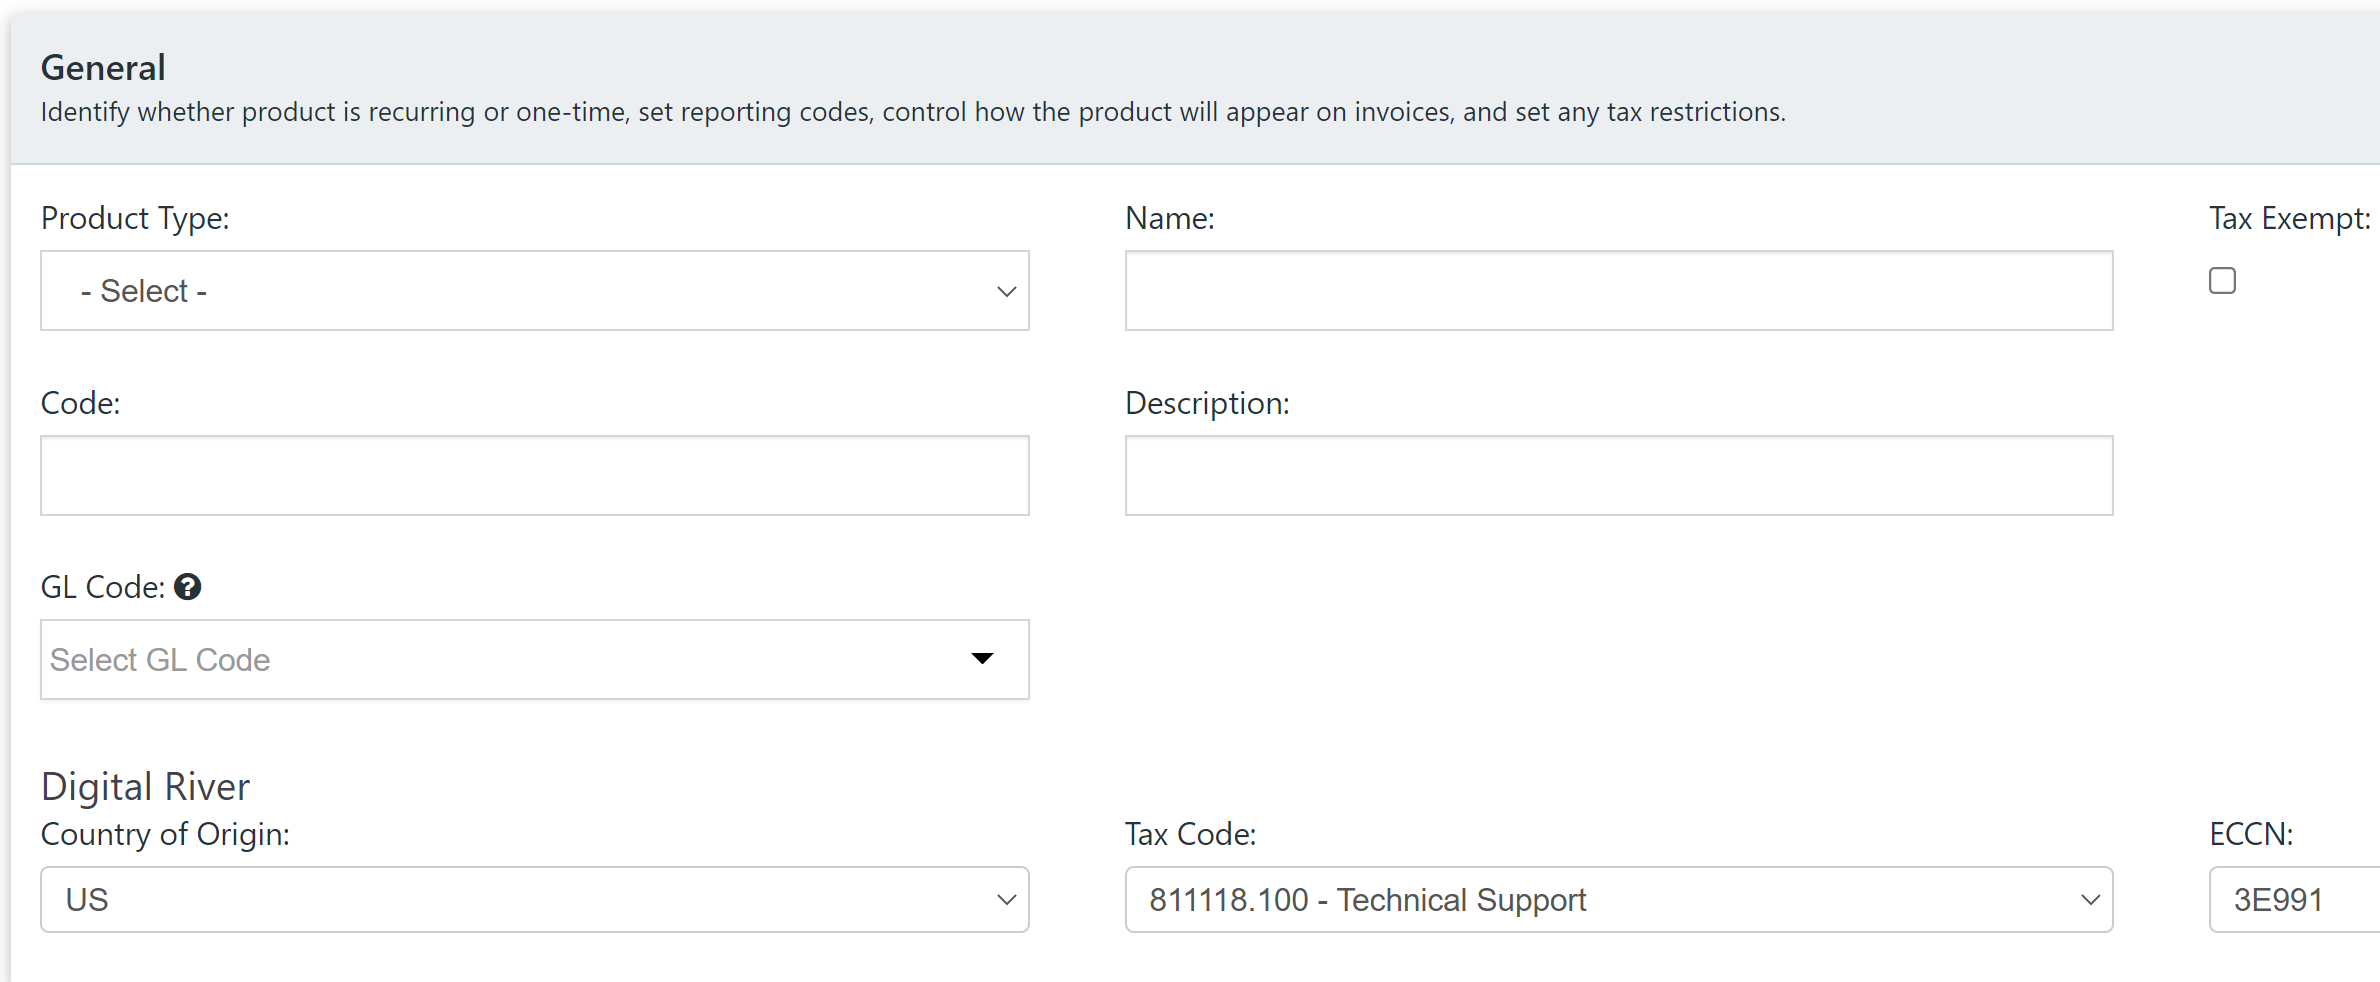Click the ECCN label
The width and height of the screenshot is (2380, 982).
point(2251,834)
